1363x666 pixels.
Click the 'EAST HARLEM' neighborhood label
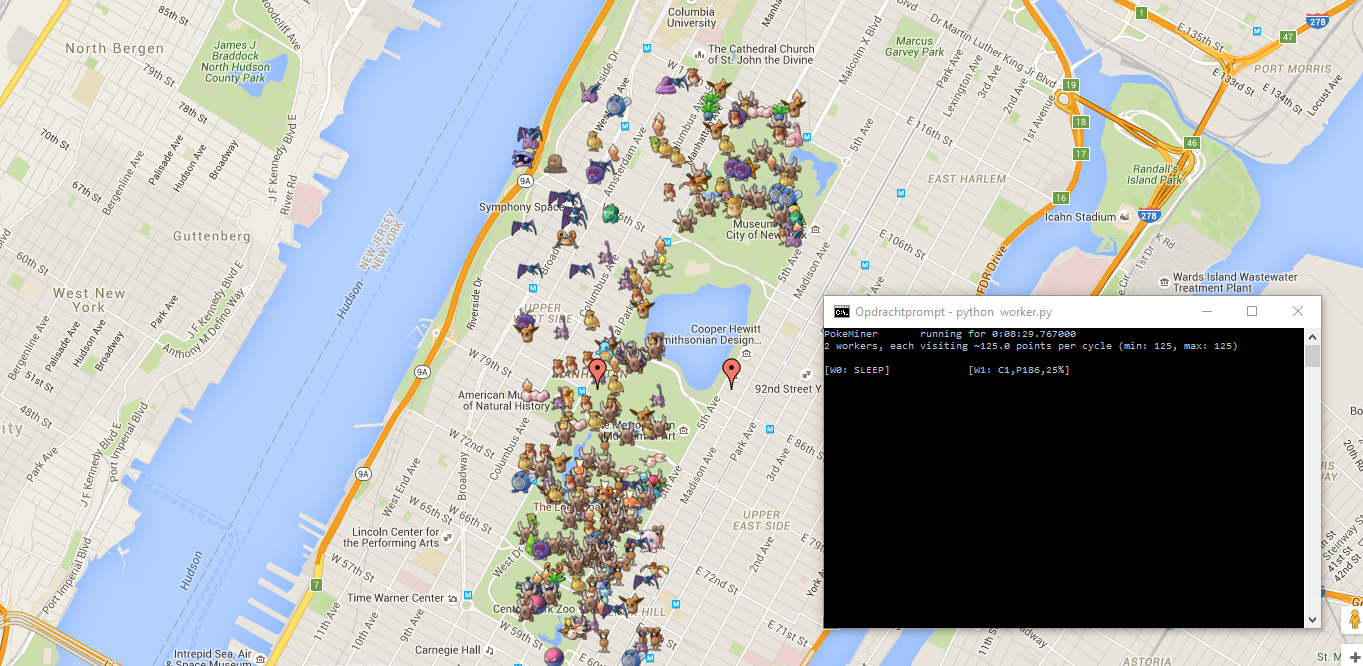click(966, 179)
